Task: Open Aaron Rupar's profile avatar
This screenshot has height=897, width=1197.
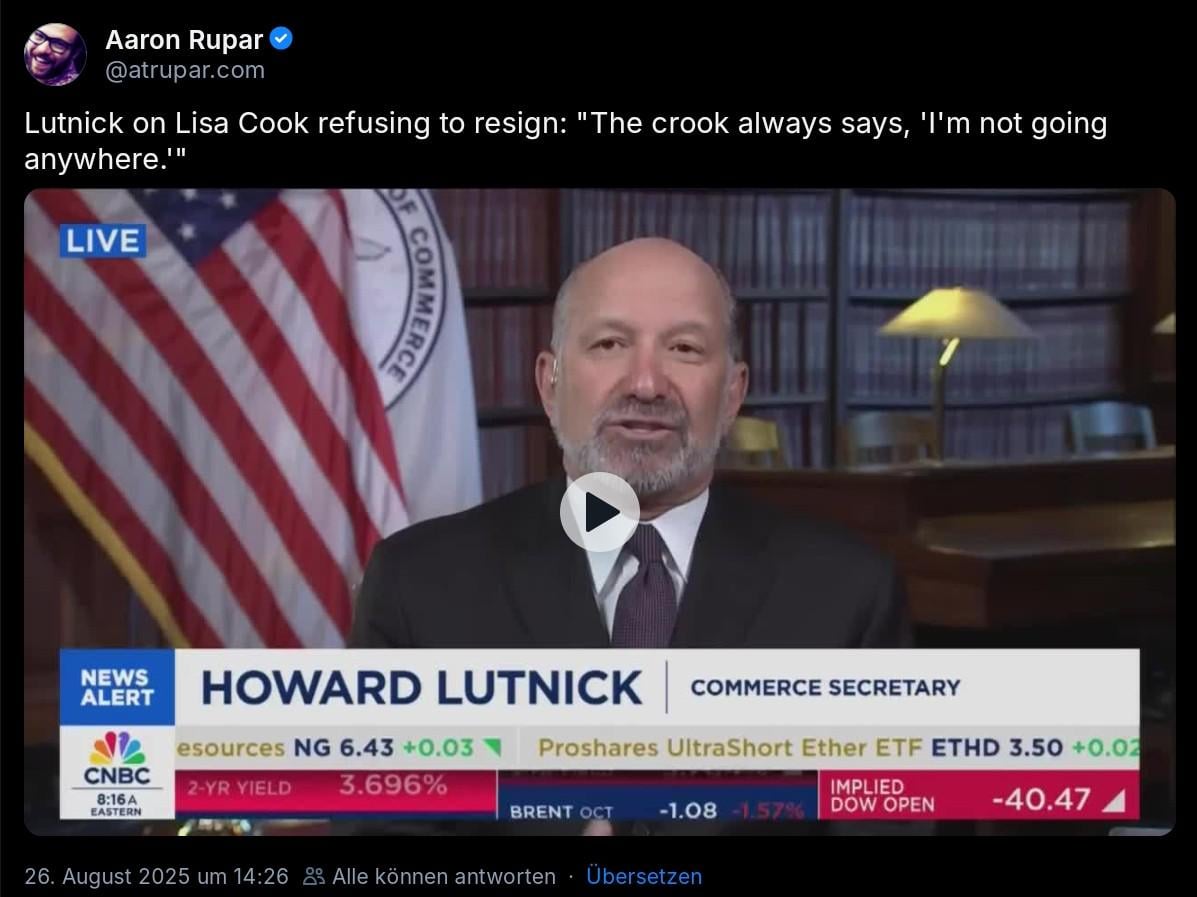Action: point(55,54)
